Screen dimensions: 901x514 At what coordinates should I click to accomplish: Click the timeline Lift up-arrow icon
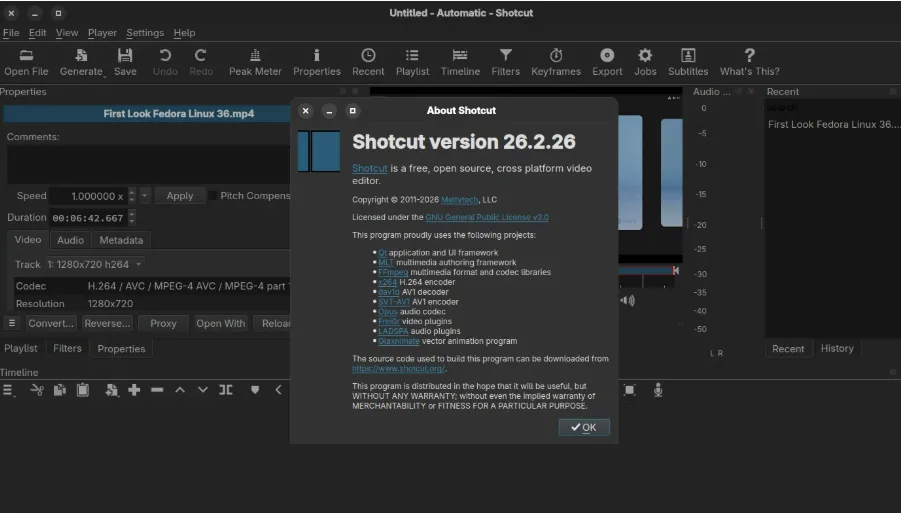tap(180, 390)
